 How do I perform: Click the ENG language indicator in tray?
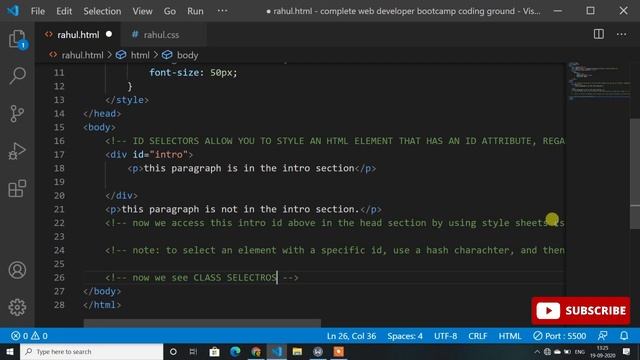click(x=580, y=352)
